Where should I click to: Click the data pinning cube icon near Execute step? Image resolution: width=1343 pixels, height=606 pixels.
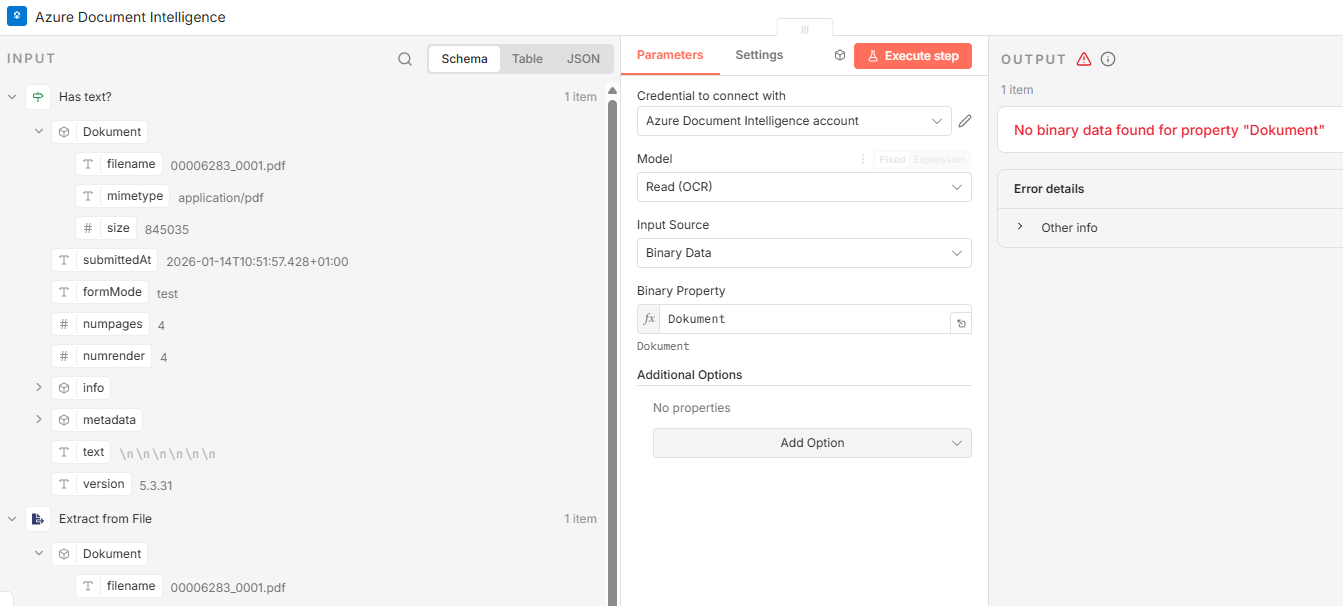click(x=841, y=56)
